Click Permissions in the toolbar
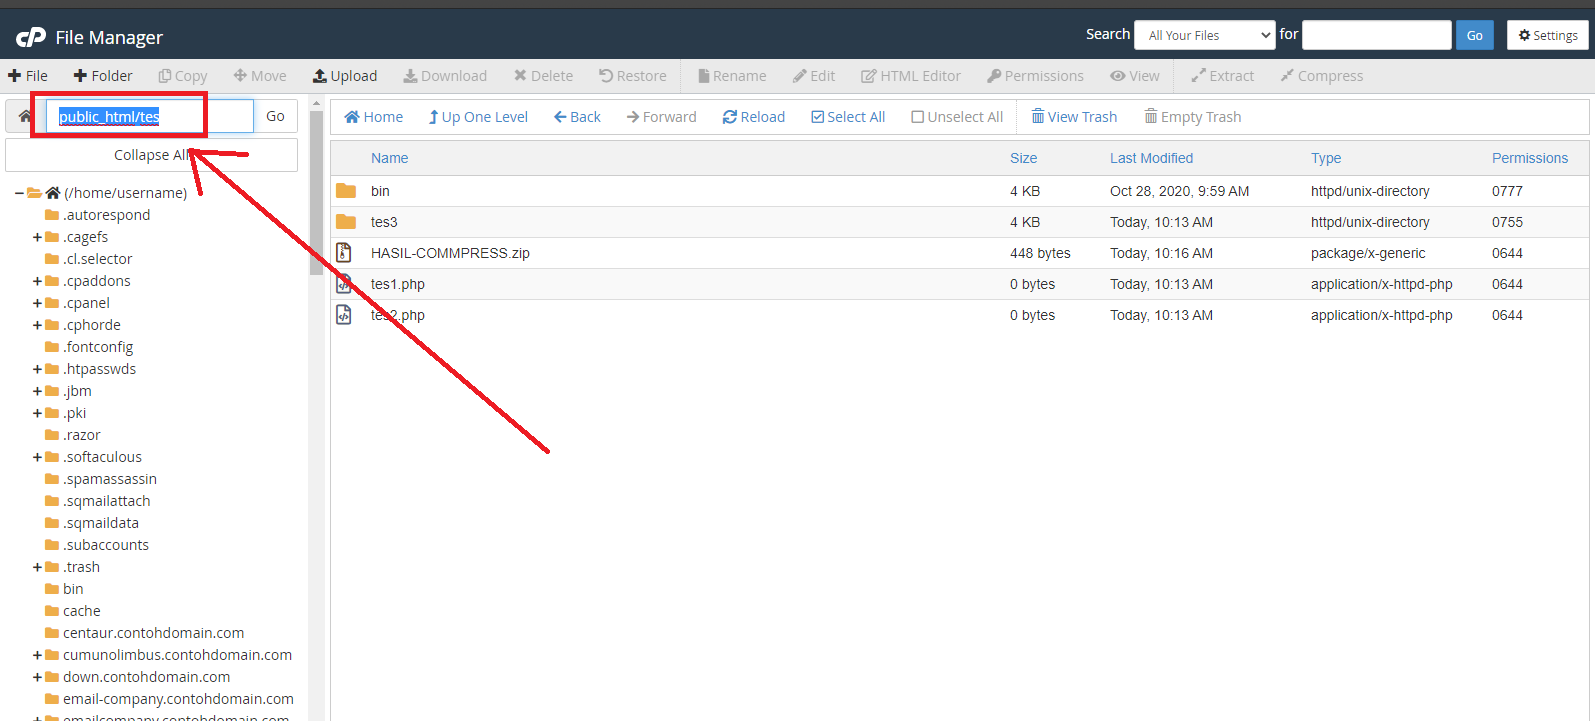Viewport: 1595px width, 721px height. click(1035, 76)
